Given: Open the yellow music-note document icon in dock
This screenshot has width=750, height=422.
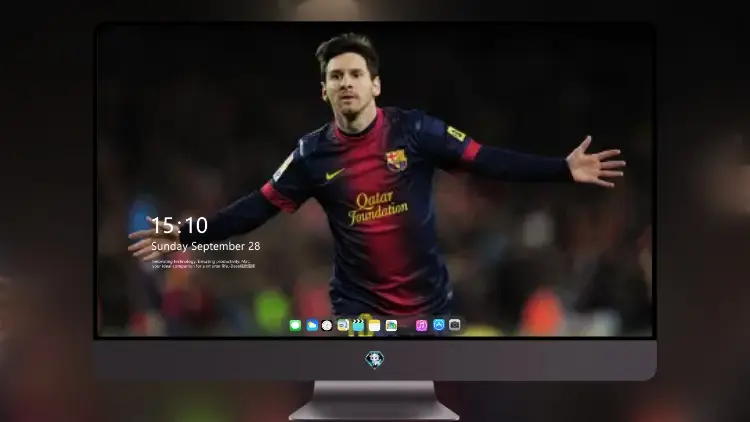Looking at the screenshot, I should point(343,325).
